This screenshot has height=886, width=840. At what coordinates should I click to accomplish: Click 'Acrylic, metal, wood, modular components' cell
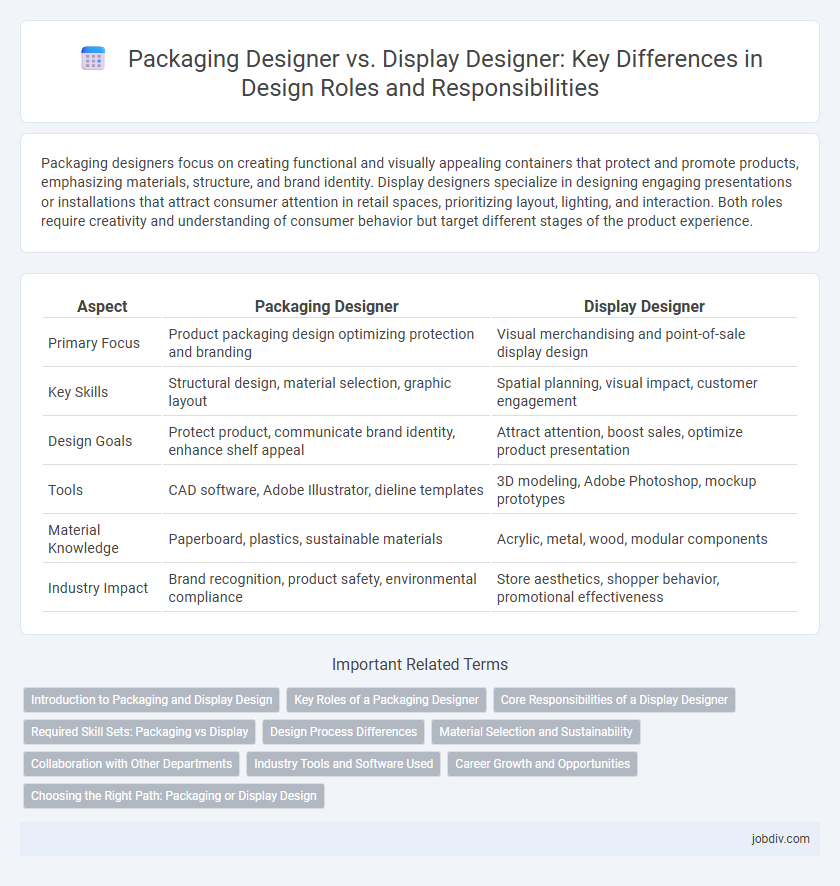pos(644,539)
